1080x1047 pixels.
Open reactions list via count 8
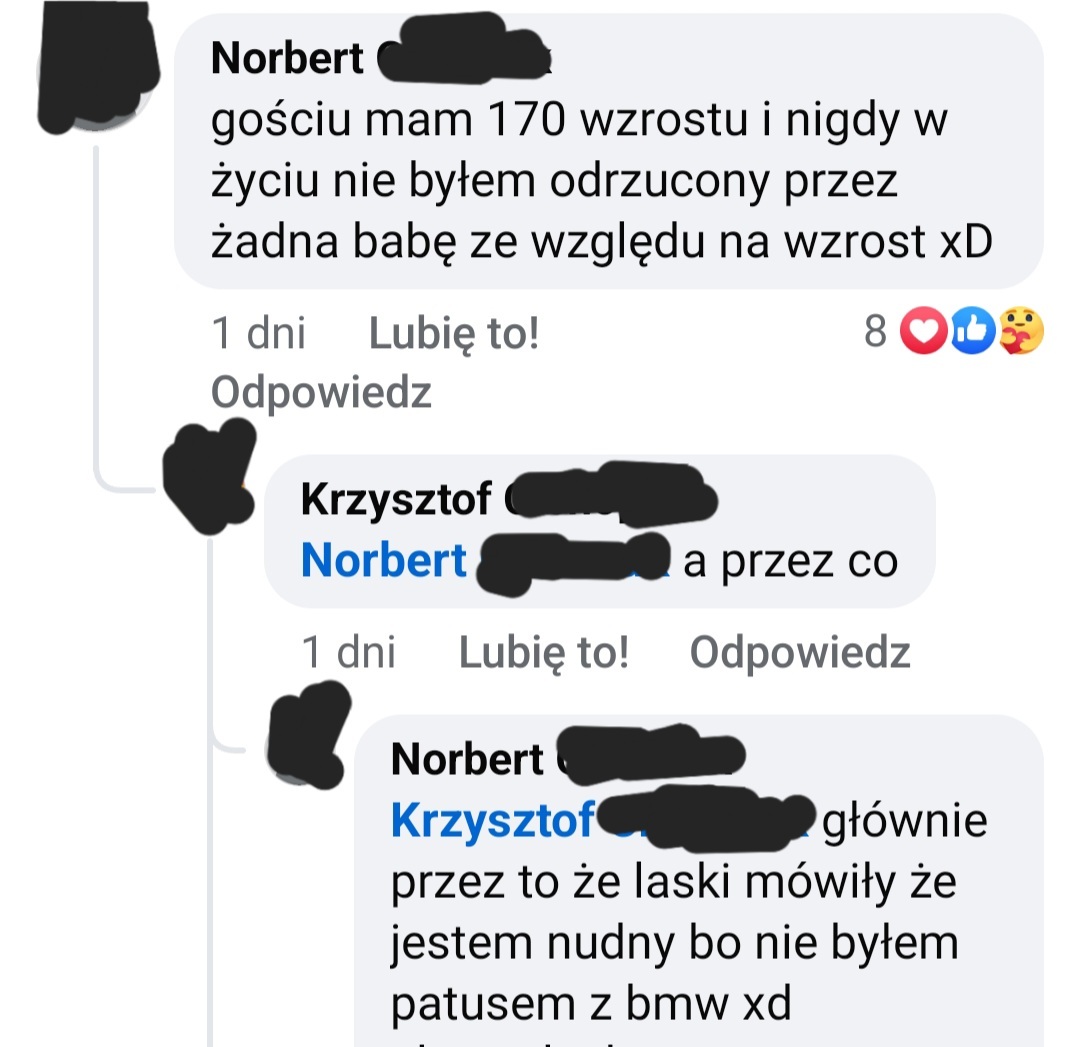click(x=875, y=331)
